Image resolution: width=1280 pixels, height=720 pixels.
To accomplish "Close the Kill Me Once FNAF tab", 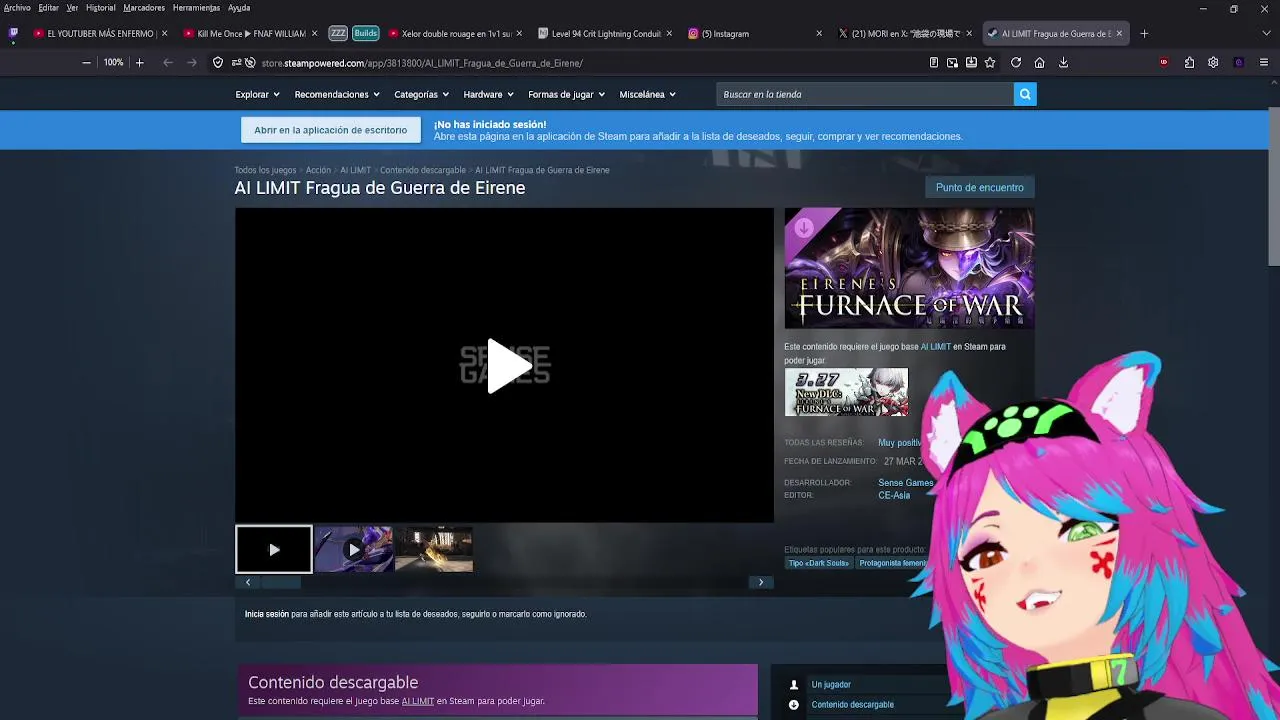I will [314, 33].
